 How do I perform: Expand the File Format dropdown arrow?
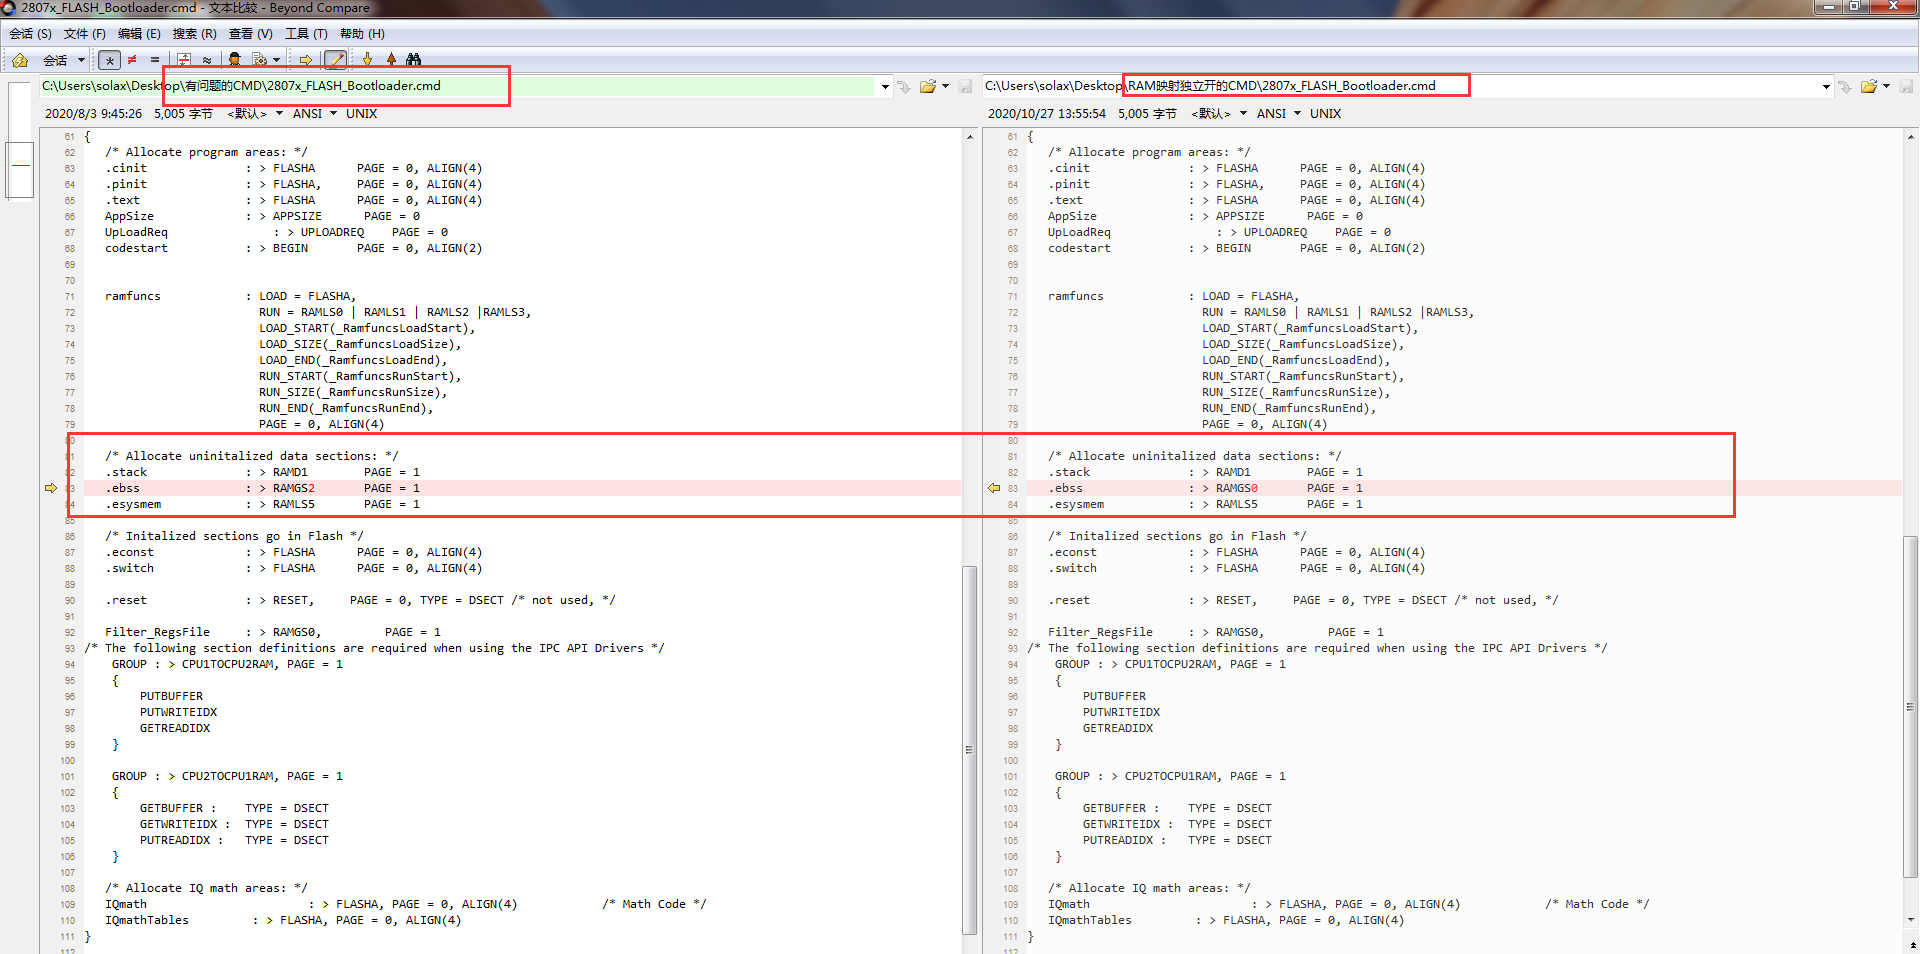[x=277, y=60]
